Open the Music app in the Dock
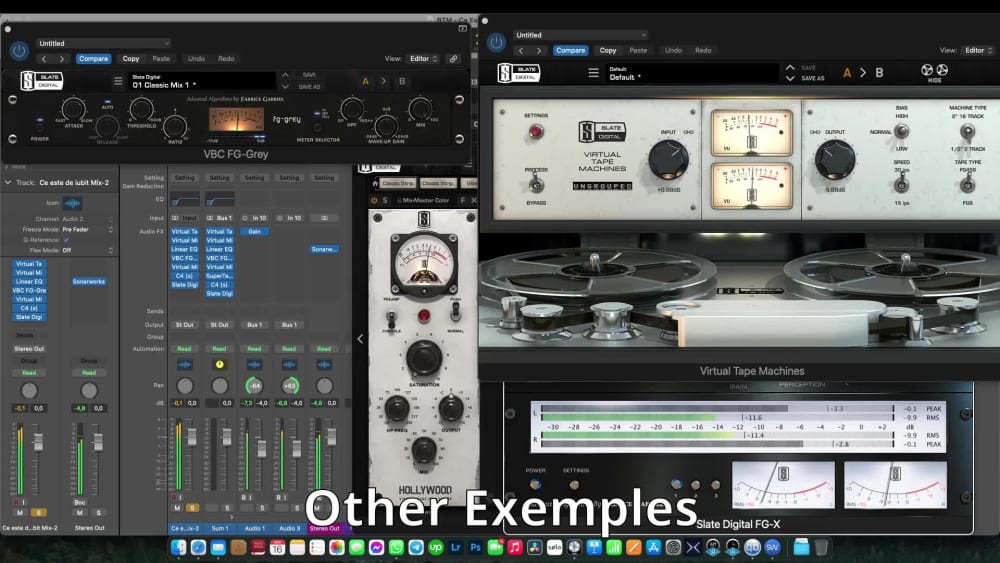Screen dimensions: 1000x563 (515, 547)
